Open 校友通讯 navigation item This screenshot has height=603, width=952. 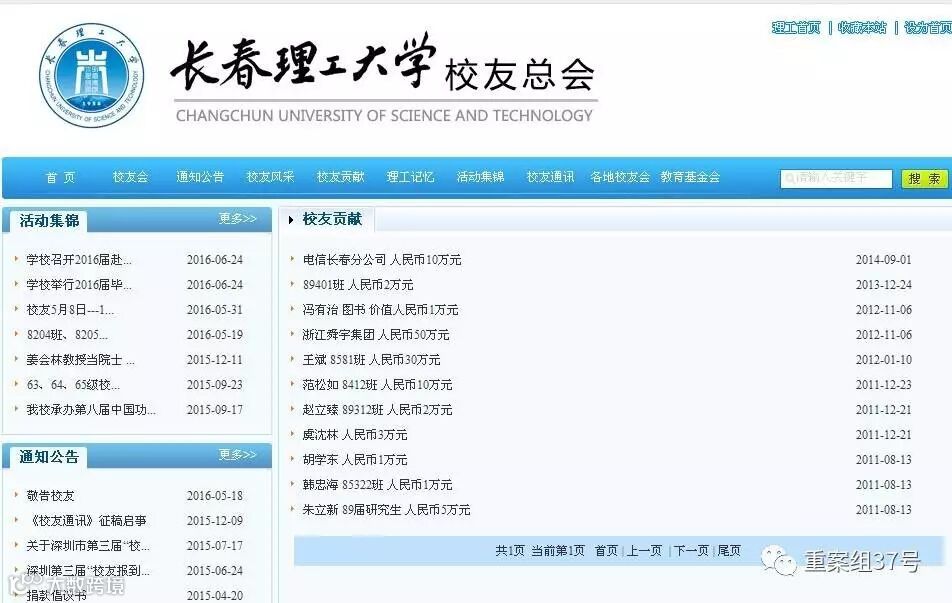(550, 177)
